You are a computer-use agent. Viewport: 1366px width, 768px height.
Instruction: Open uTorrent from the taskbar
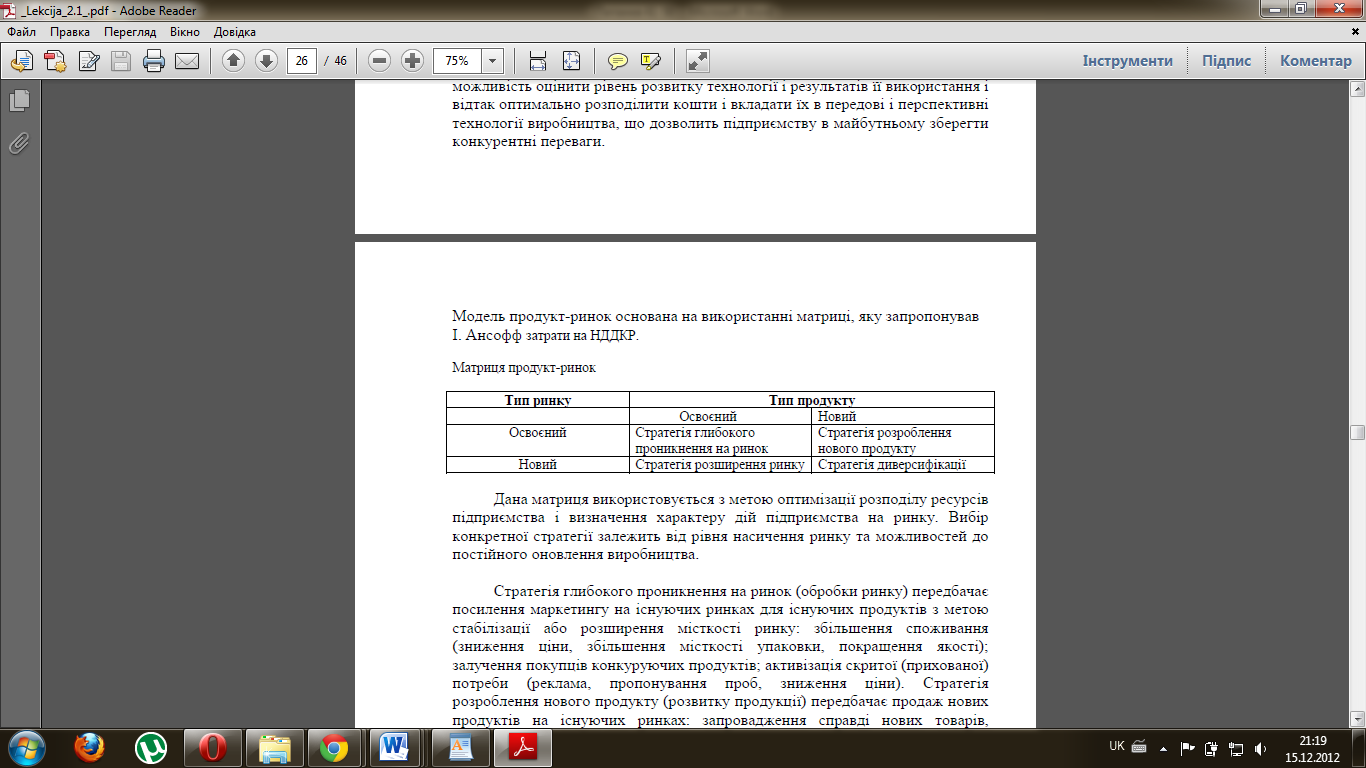151,747
